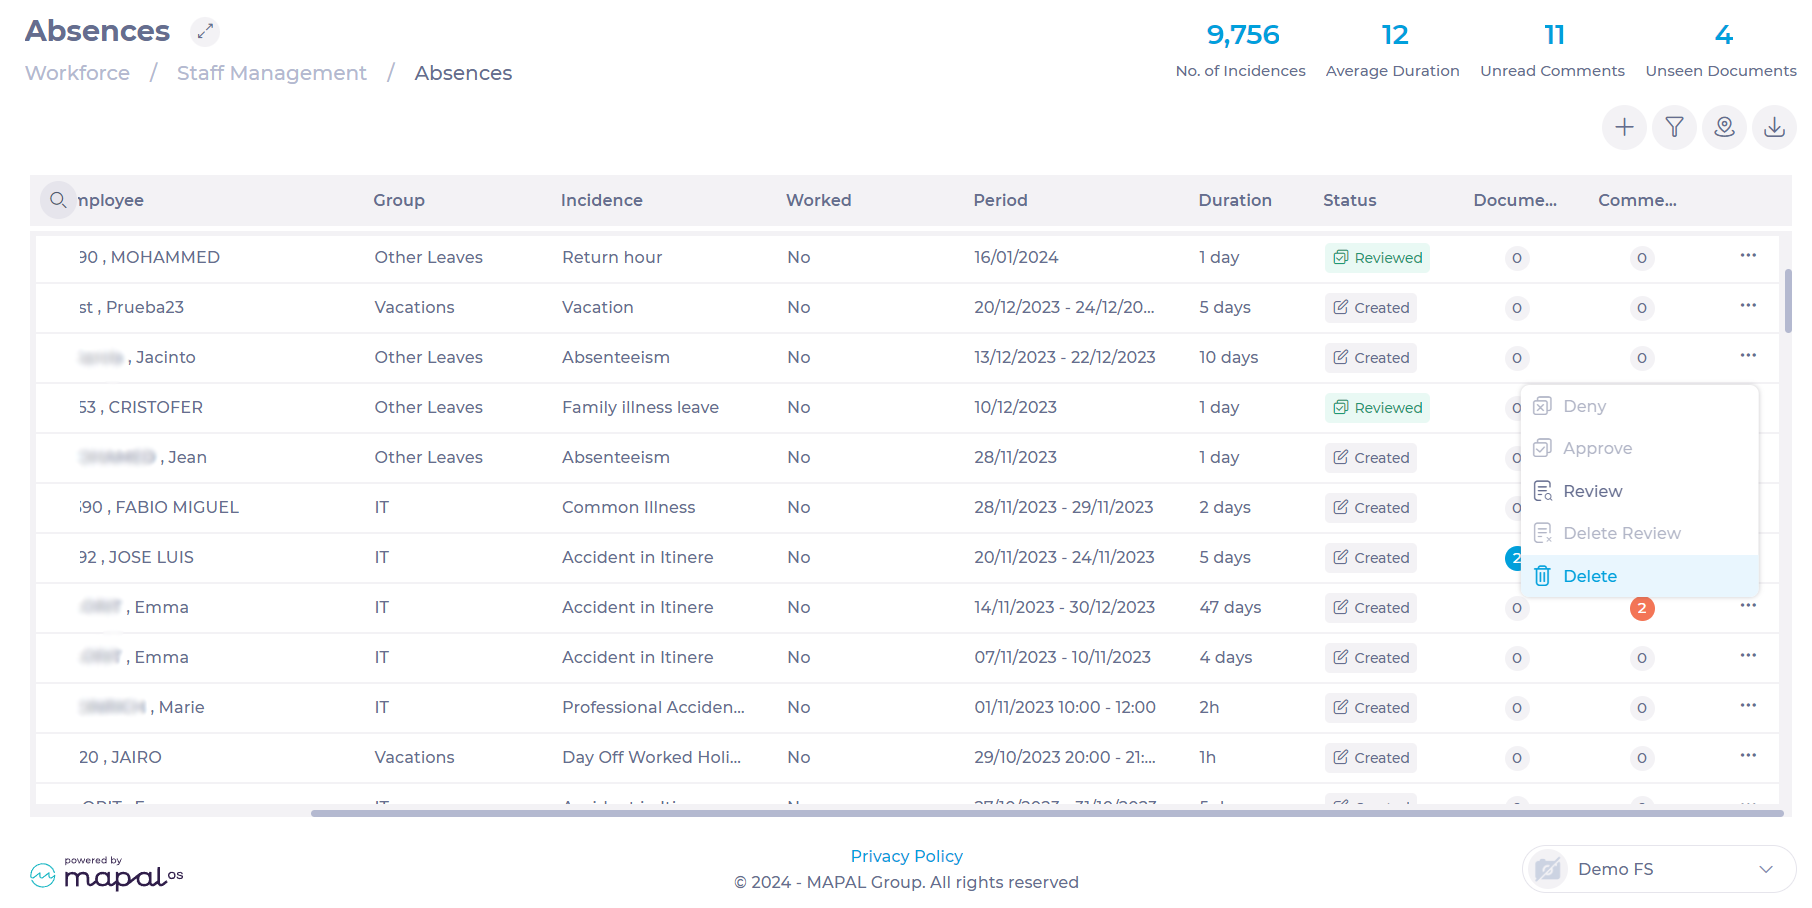1812x908 pixels.
Task: Click Created status badge in Marie row
Action: click(x=1371, y=708)
